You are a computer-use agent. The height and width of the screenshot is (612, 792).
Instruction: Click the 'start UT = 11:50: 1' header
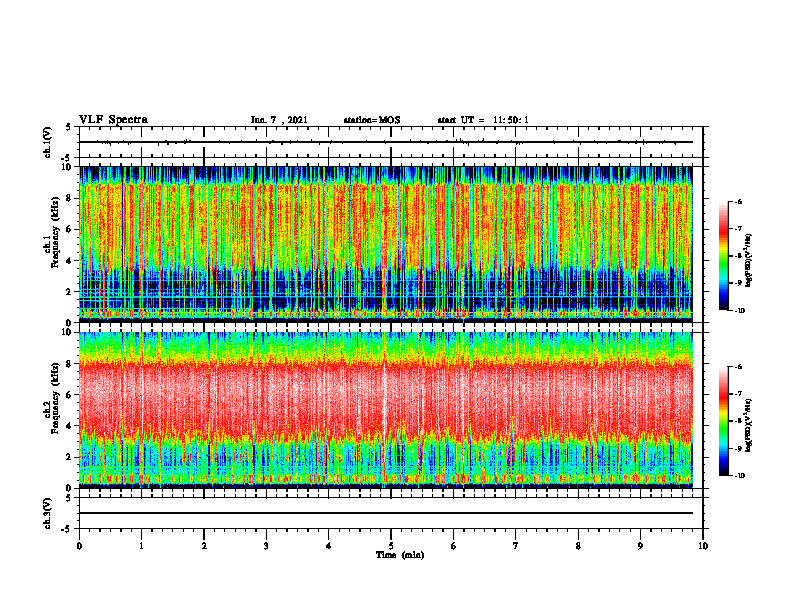click(x=483, y=120)
